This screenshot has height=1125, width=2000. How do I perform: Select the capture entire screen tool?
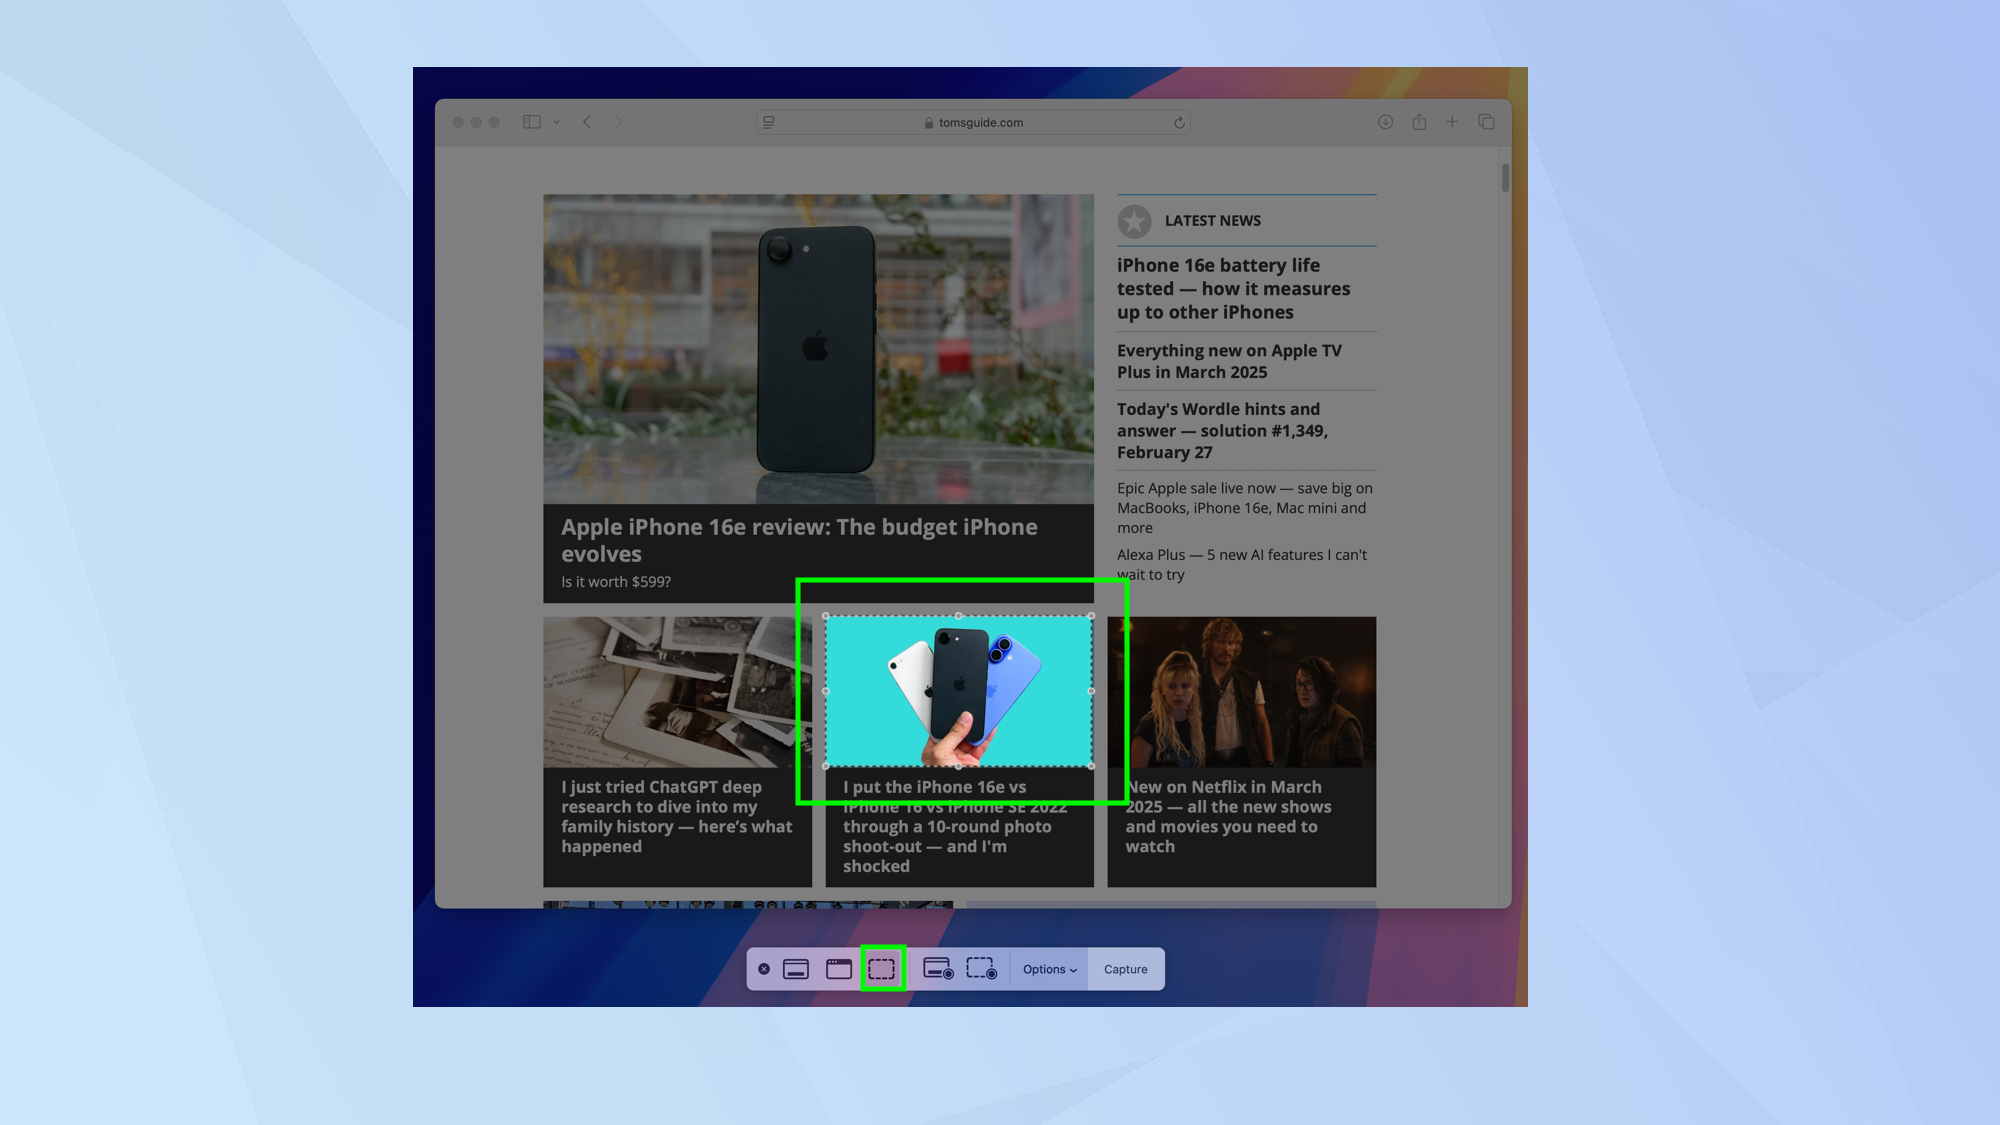click(795, 968)
